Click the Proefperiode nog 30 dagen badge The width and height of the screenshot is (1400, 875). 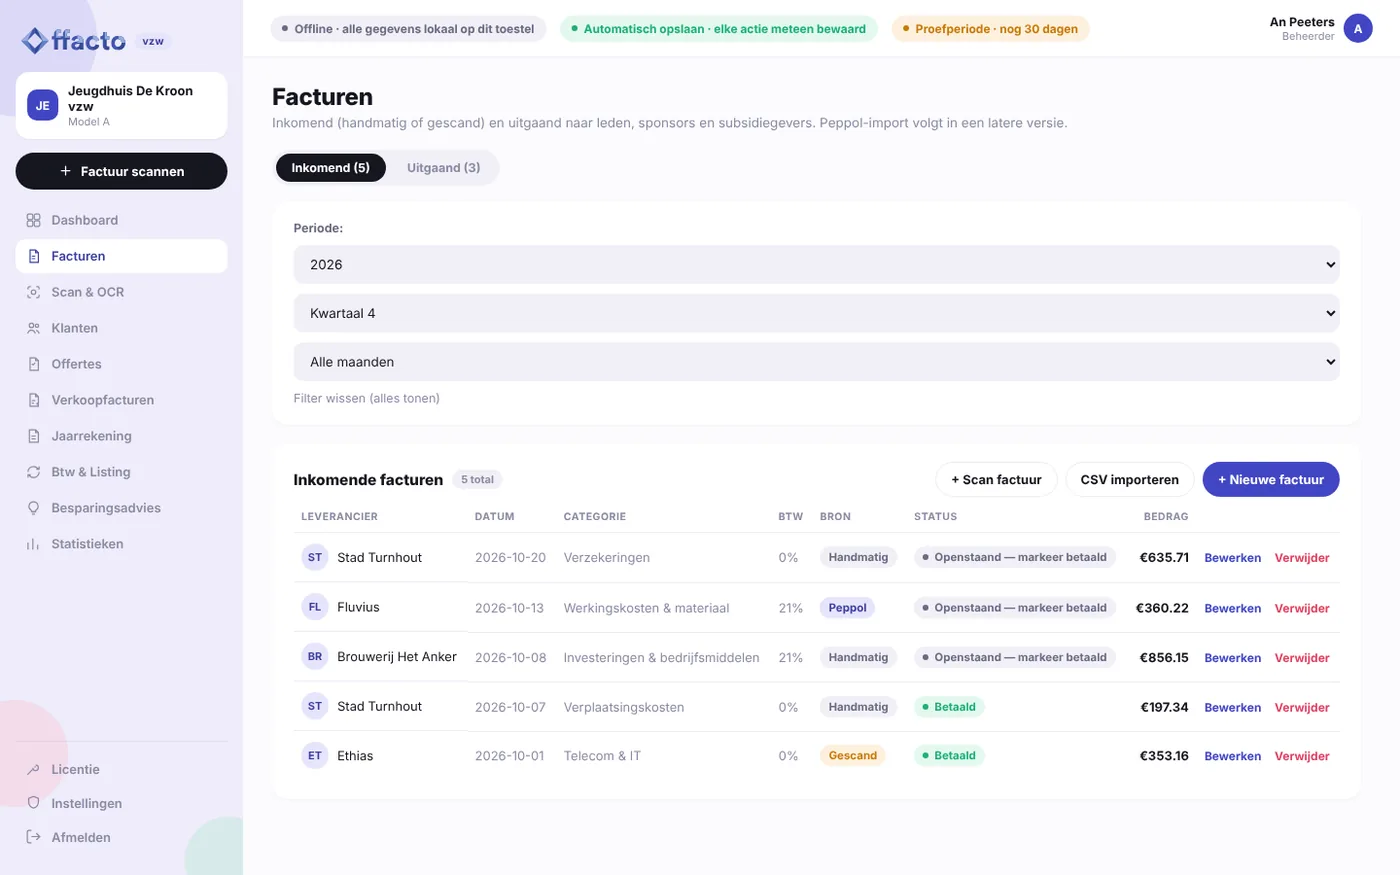990,29
